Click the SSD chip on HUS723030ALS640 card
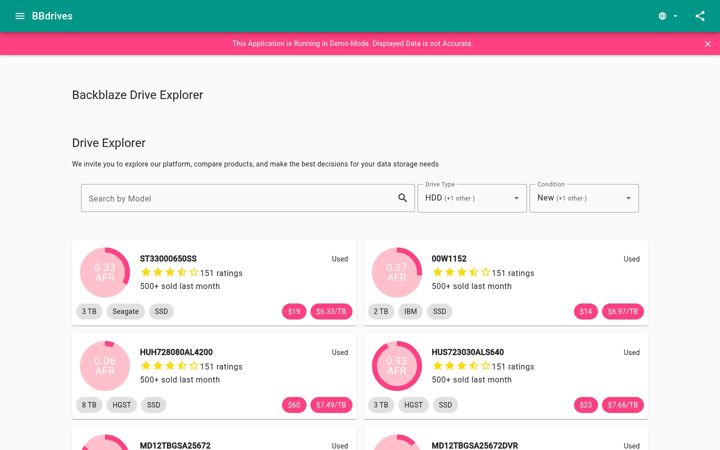This screenshot has height=450, width=720. (x=445, y=405)
